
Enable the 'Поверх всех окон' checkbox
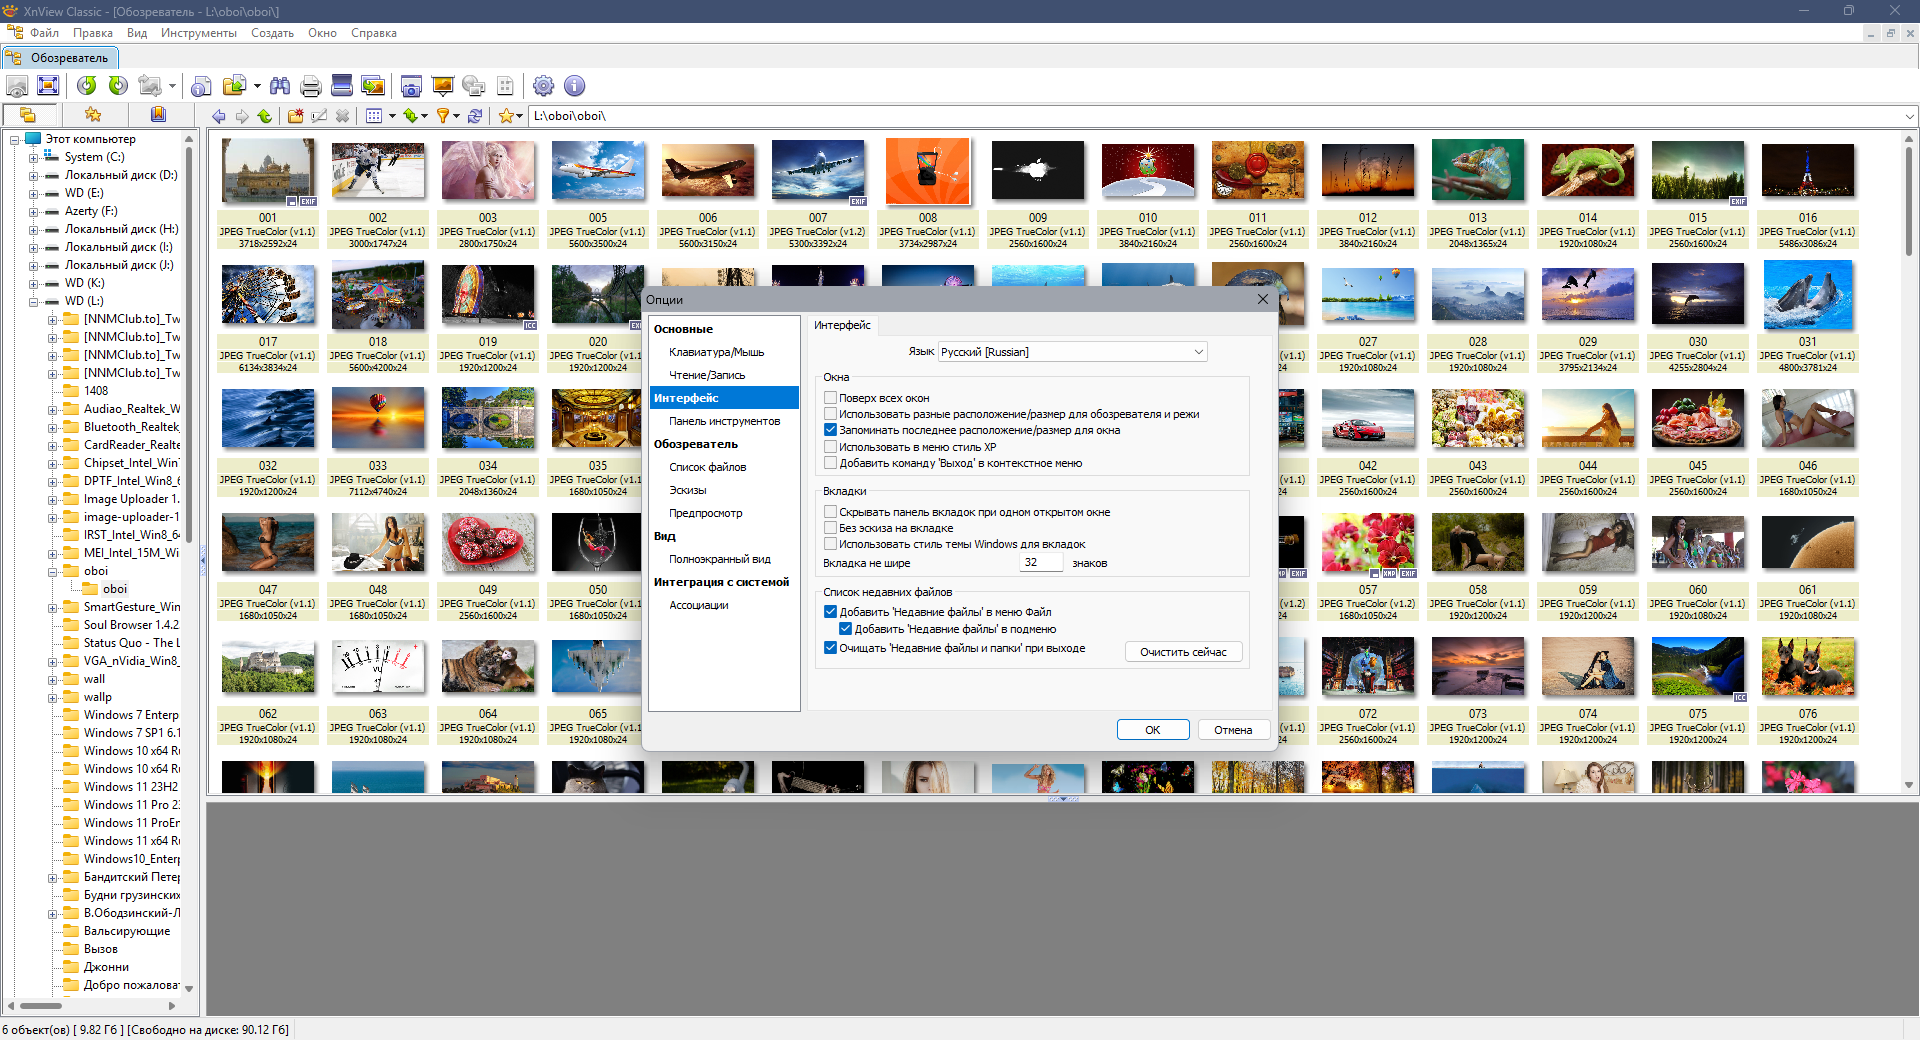pos(830,398)
